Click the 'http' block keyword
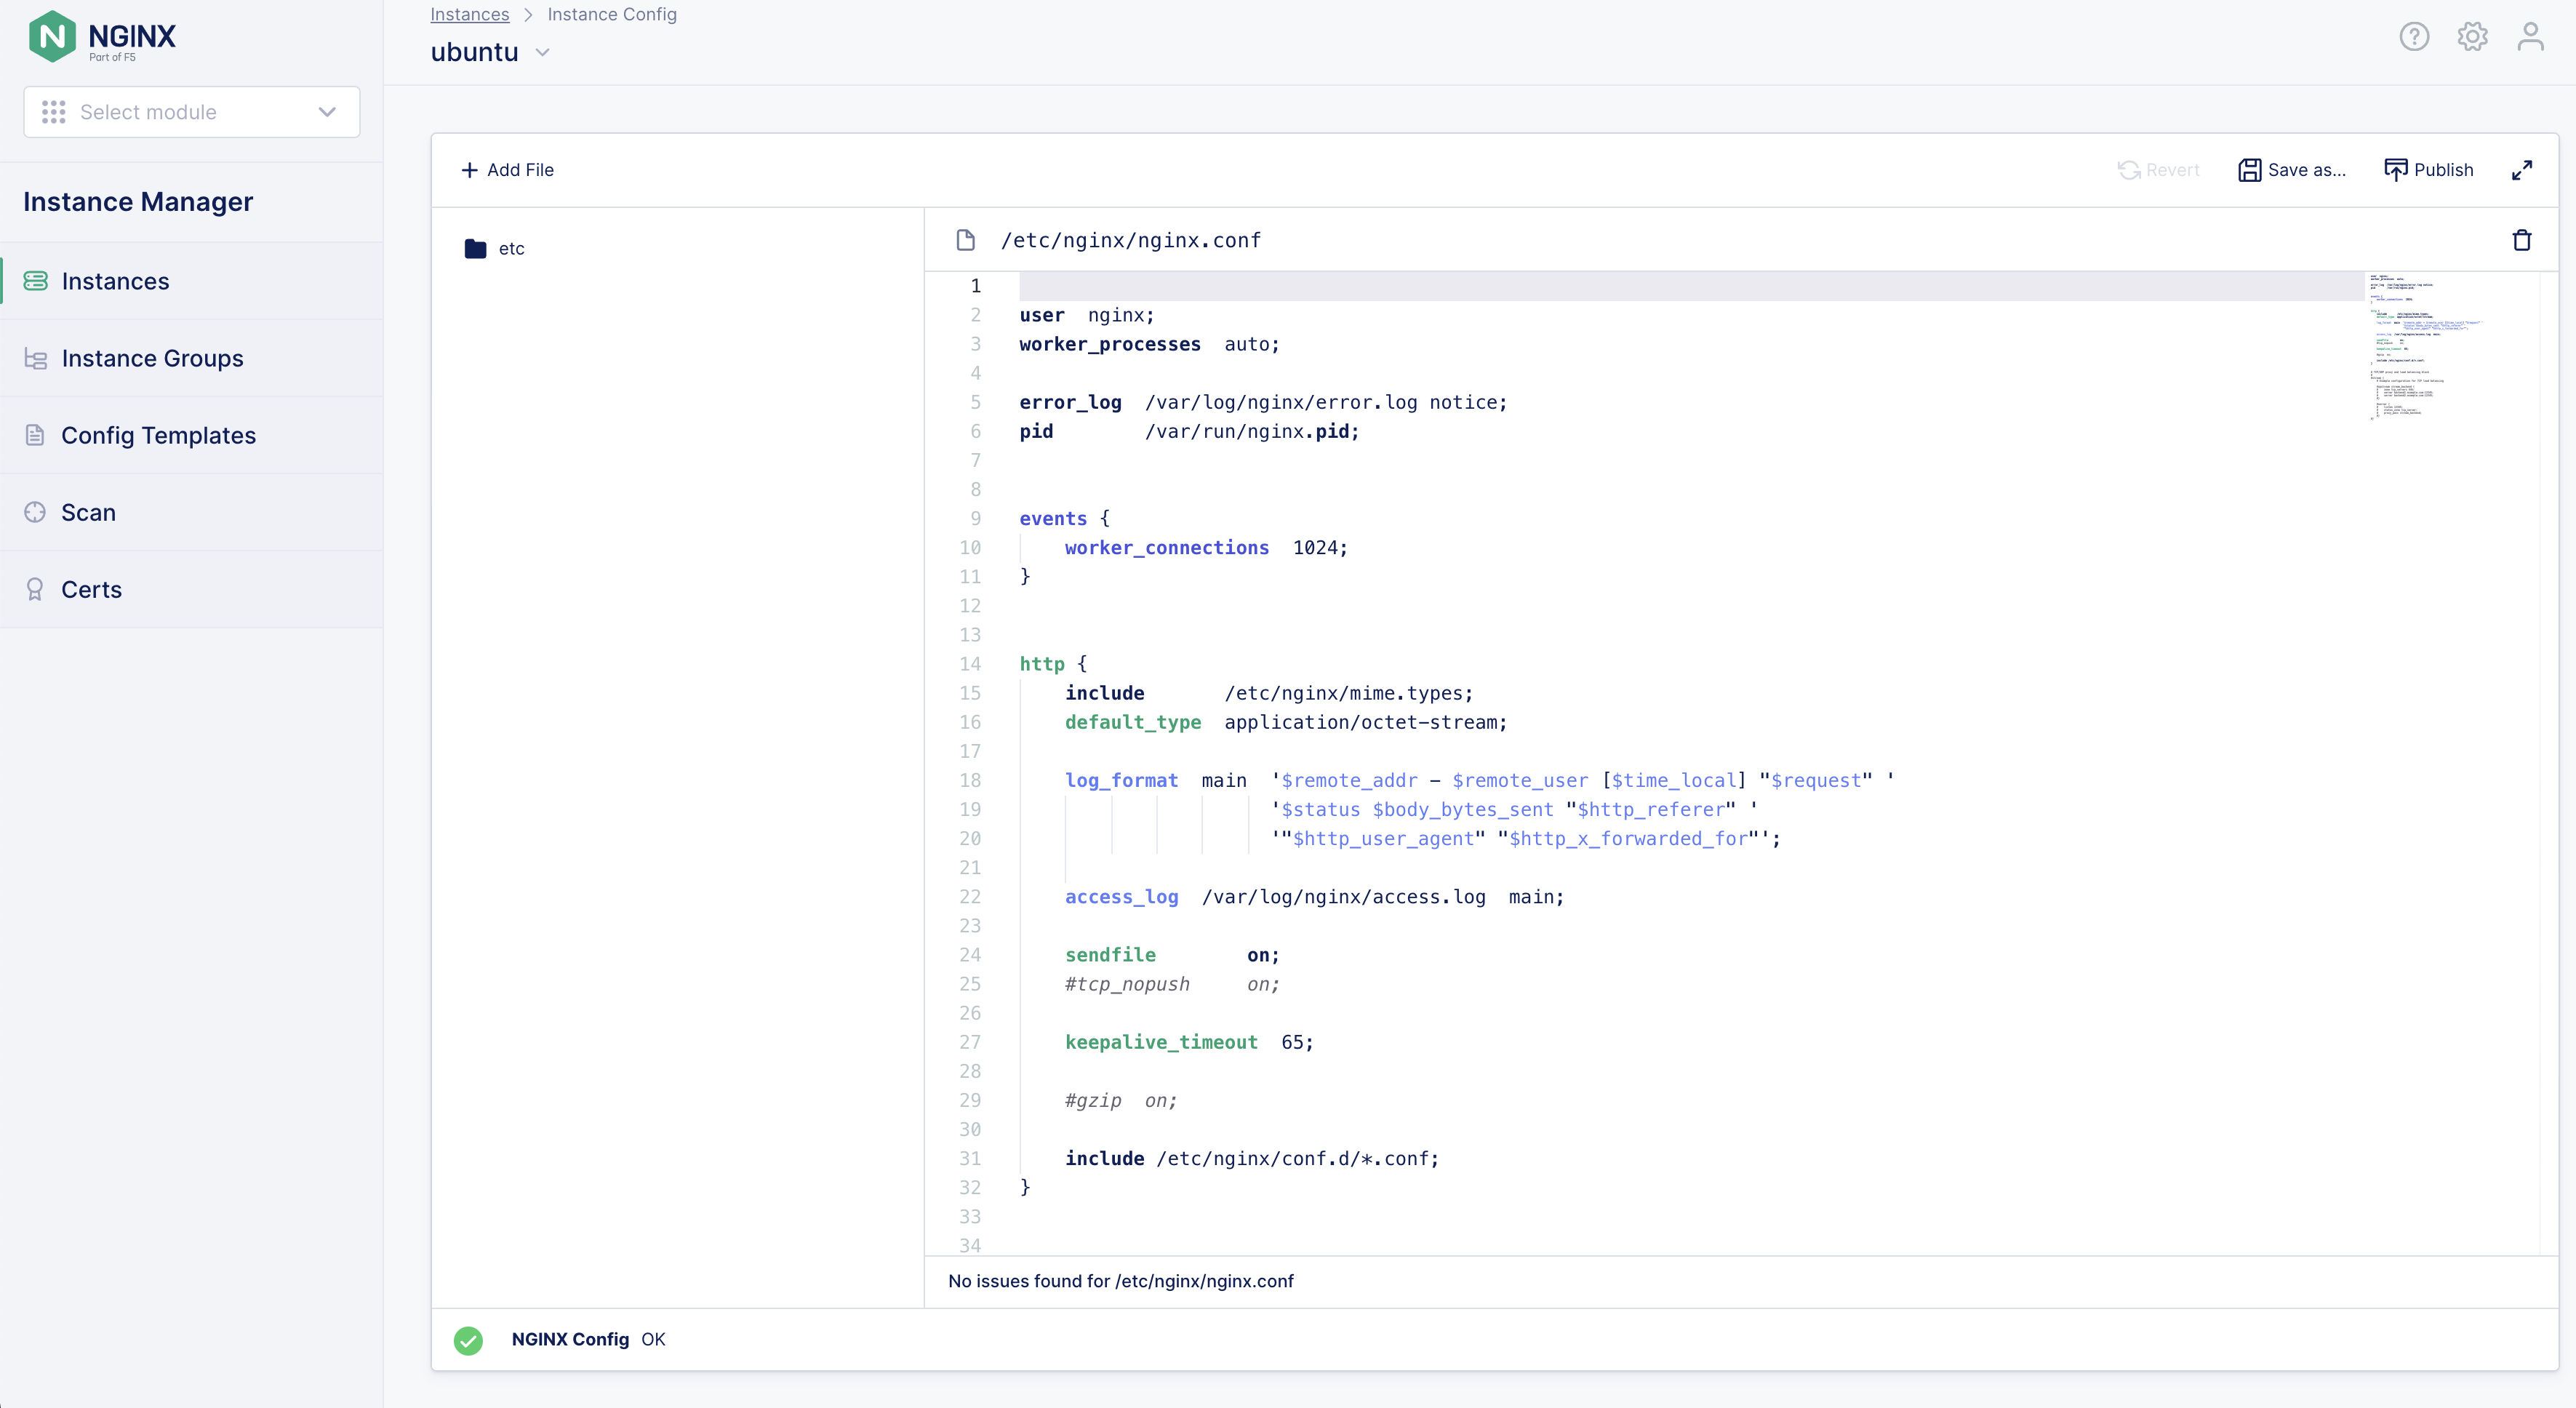This screenshot has width=2576, height=1408. [x=1042, y=664]
